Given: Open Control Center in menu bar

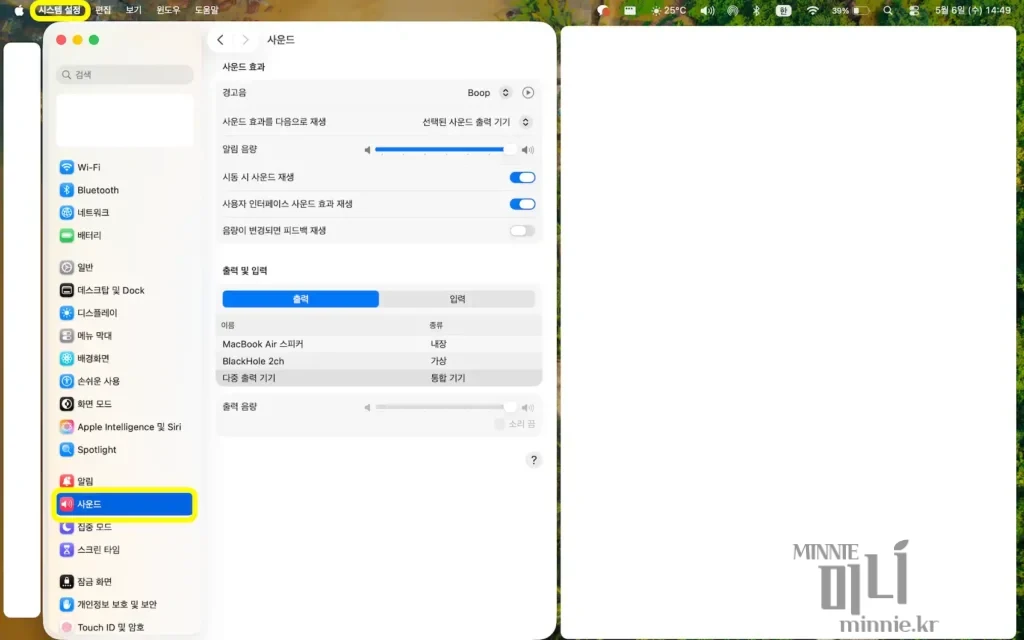Looking at the screenshot, I should click(914, 10).
